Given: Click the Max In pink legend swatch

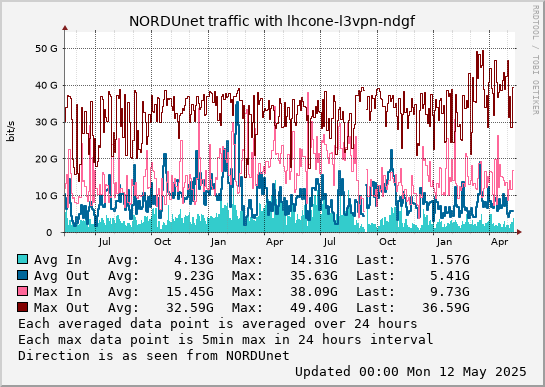Looking at the screenshot, I should pos(22,291).
